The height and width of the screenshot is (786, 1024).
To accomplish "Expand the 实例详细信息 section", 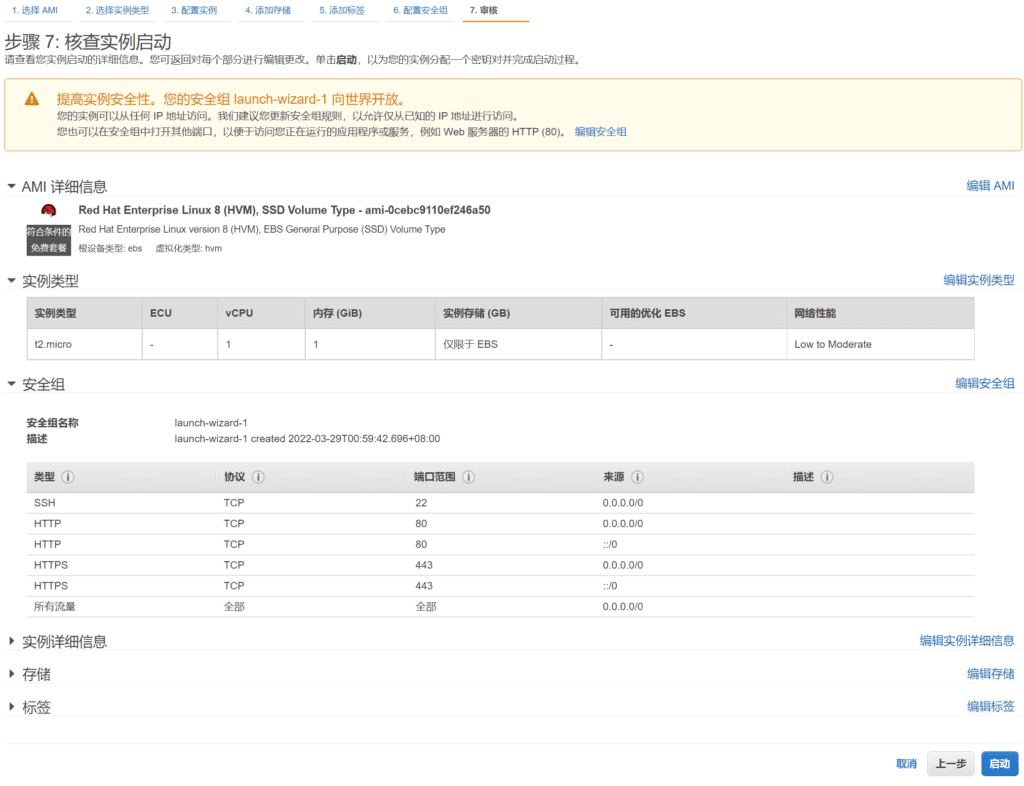I will click(x=12, y=641).
